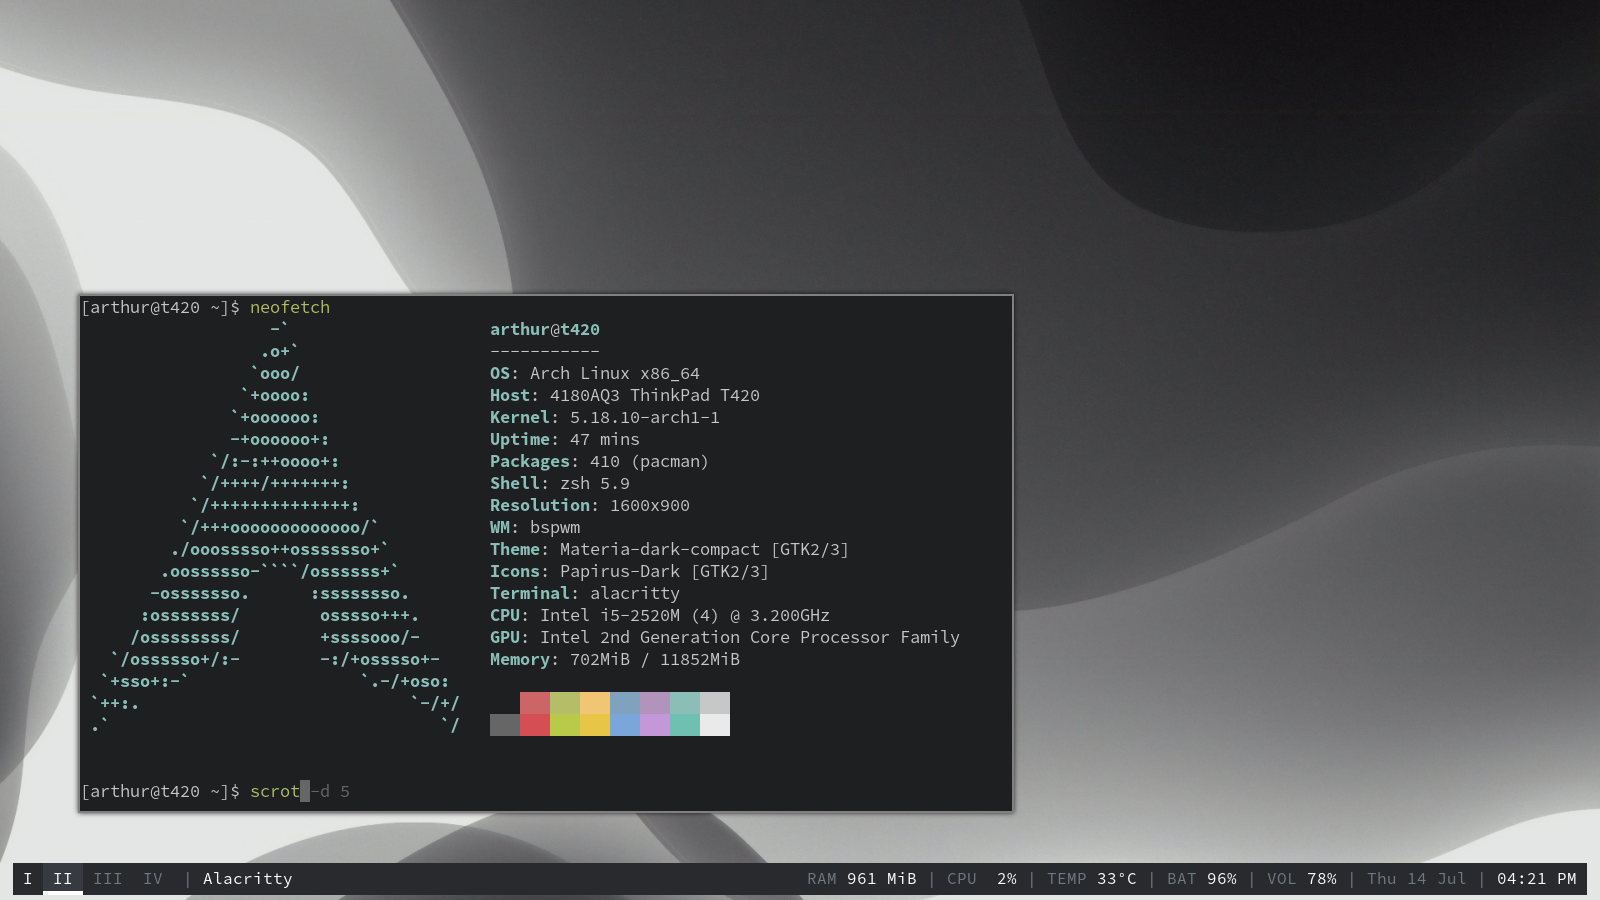
Task: Click the arthur@t420 hostname in neofetch output
Action: click(544, 329)
